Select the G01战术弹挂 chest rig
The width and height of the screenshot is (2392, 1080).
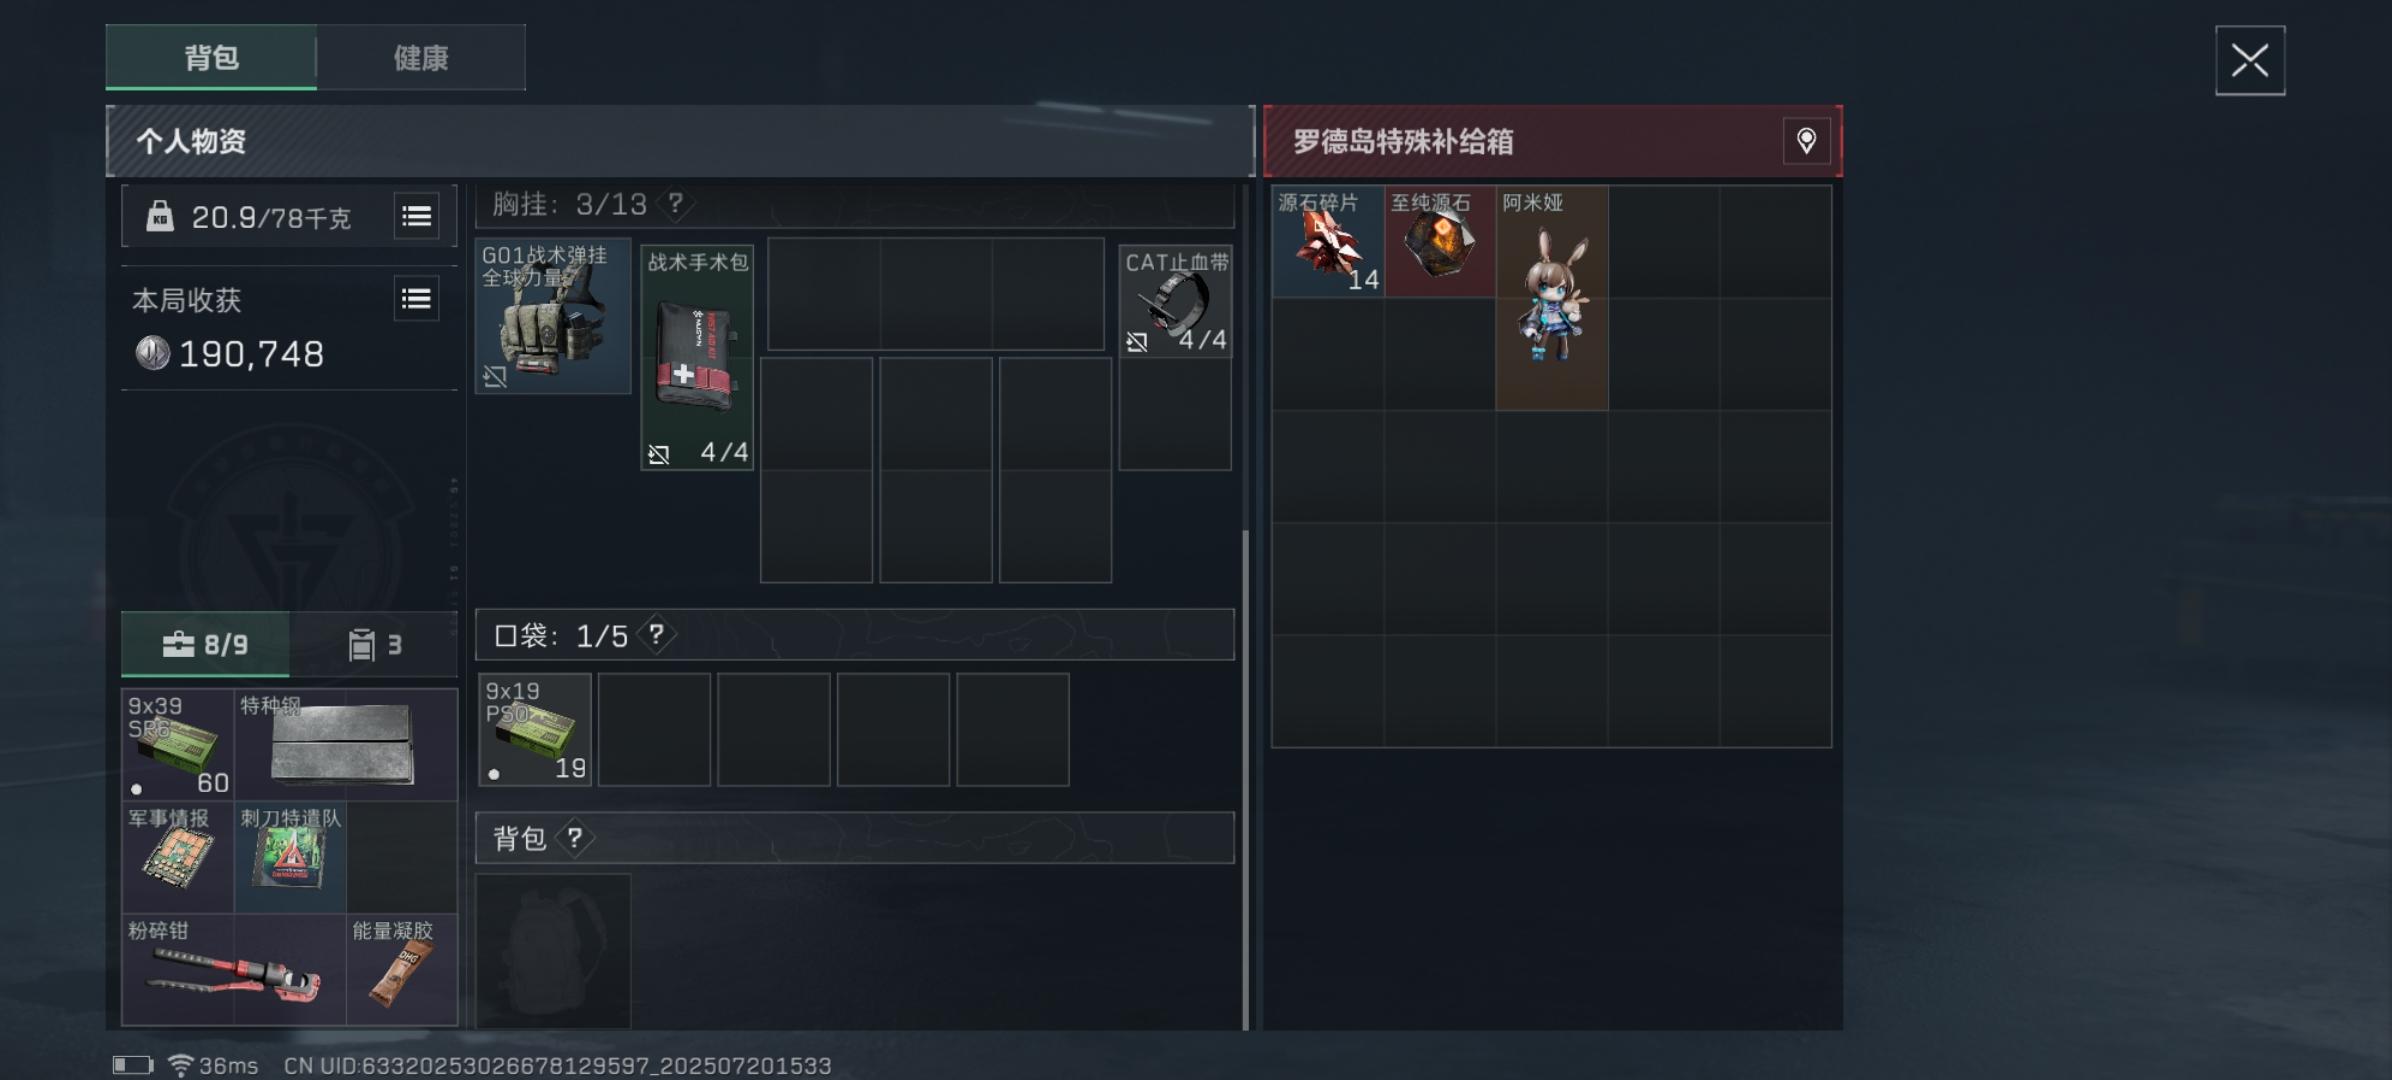tap(553, 315)
